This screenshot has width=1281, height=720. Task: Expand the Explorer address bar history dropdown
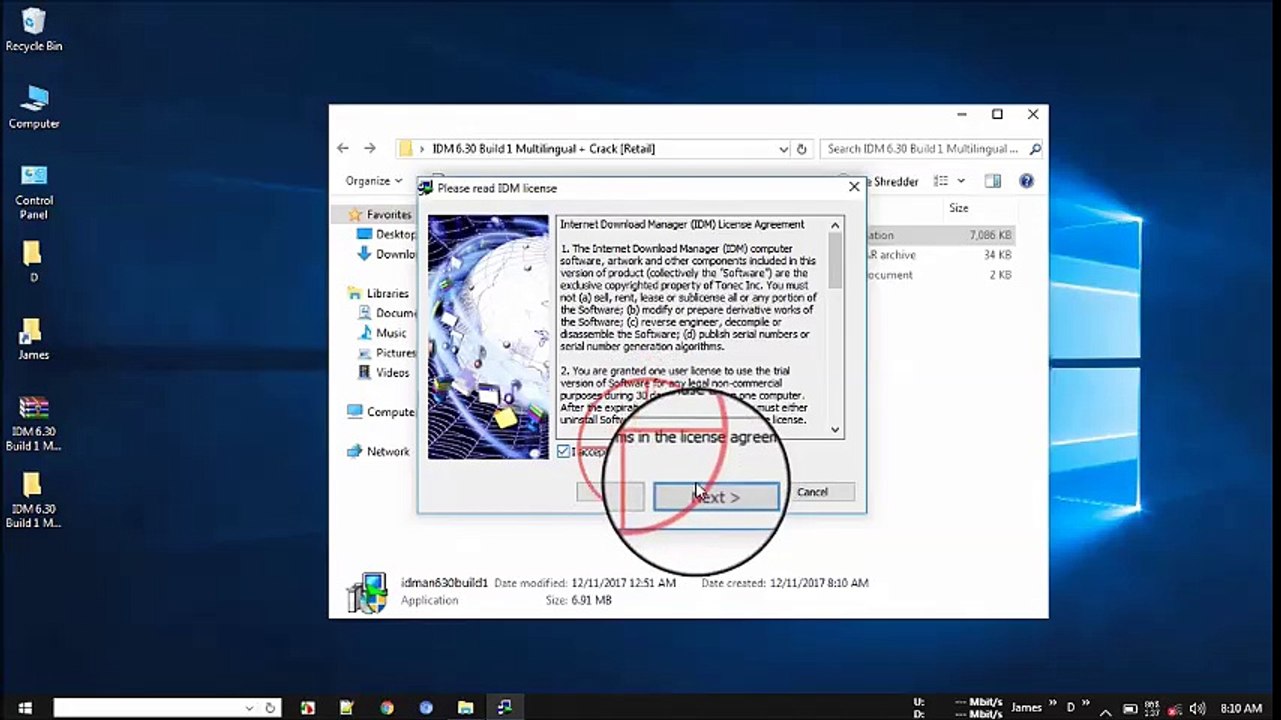(783, 149)
